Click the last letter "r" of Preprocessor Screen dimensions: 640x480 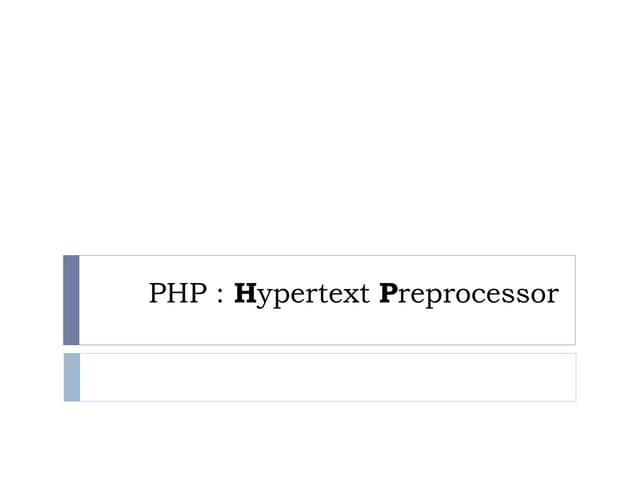tap(553, 296)
